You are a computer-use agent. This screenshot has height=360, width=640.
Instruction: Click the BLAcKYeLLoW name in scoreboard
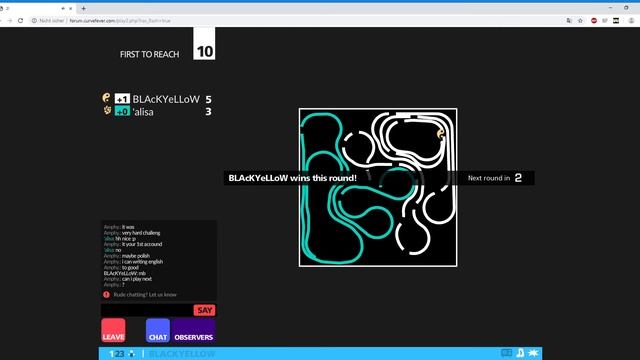pyautogui.click(x=166, y=99)
